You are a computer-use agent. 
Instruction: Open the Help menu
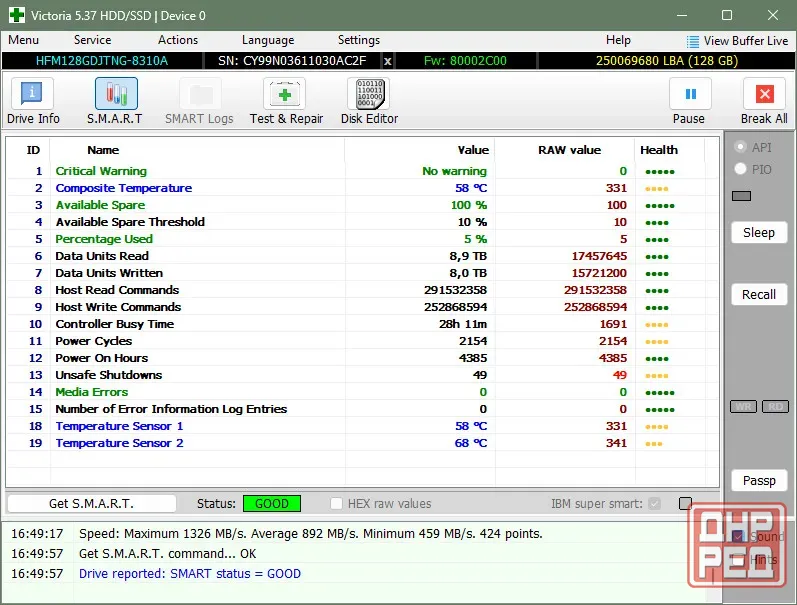(x=618, y=40)
